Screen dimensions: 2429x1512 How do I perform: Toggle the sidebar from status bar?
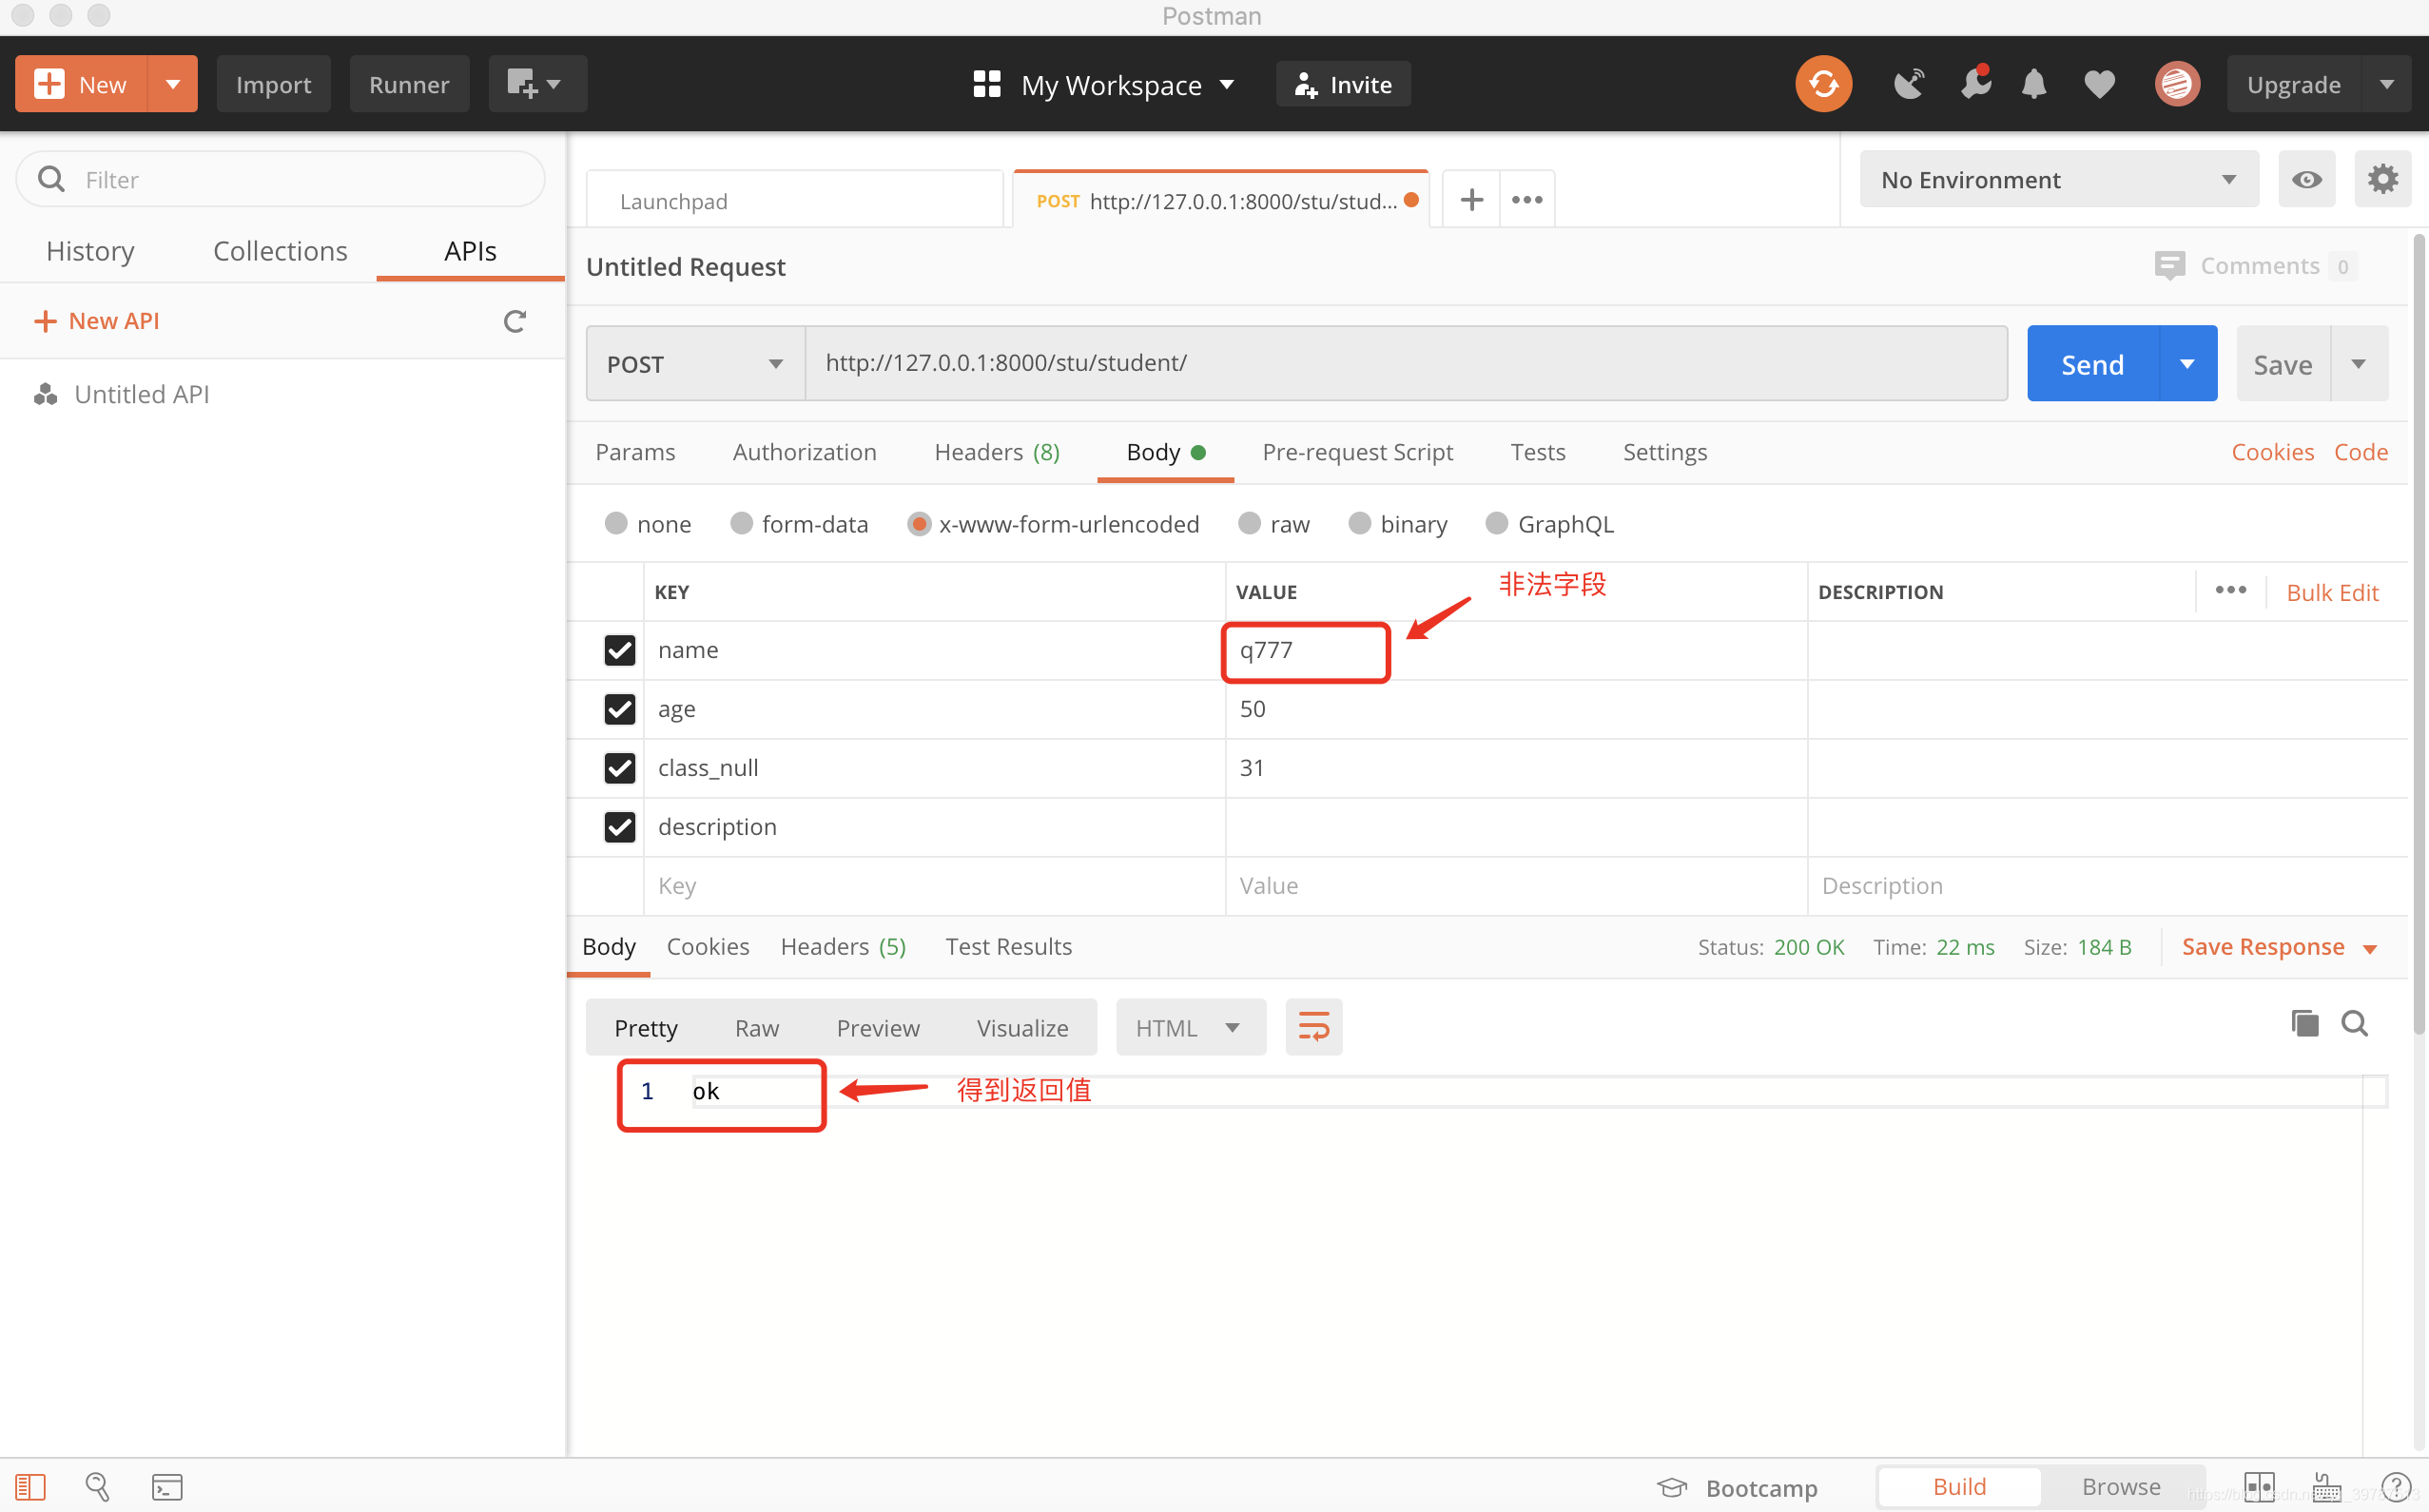point(30,1487)
